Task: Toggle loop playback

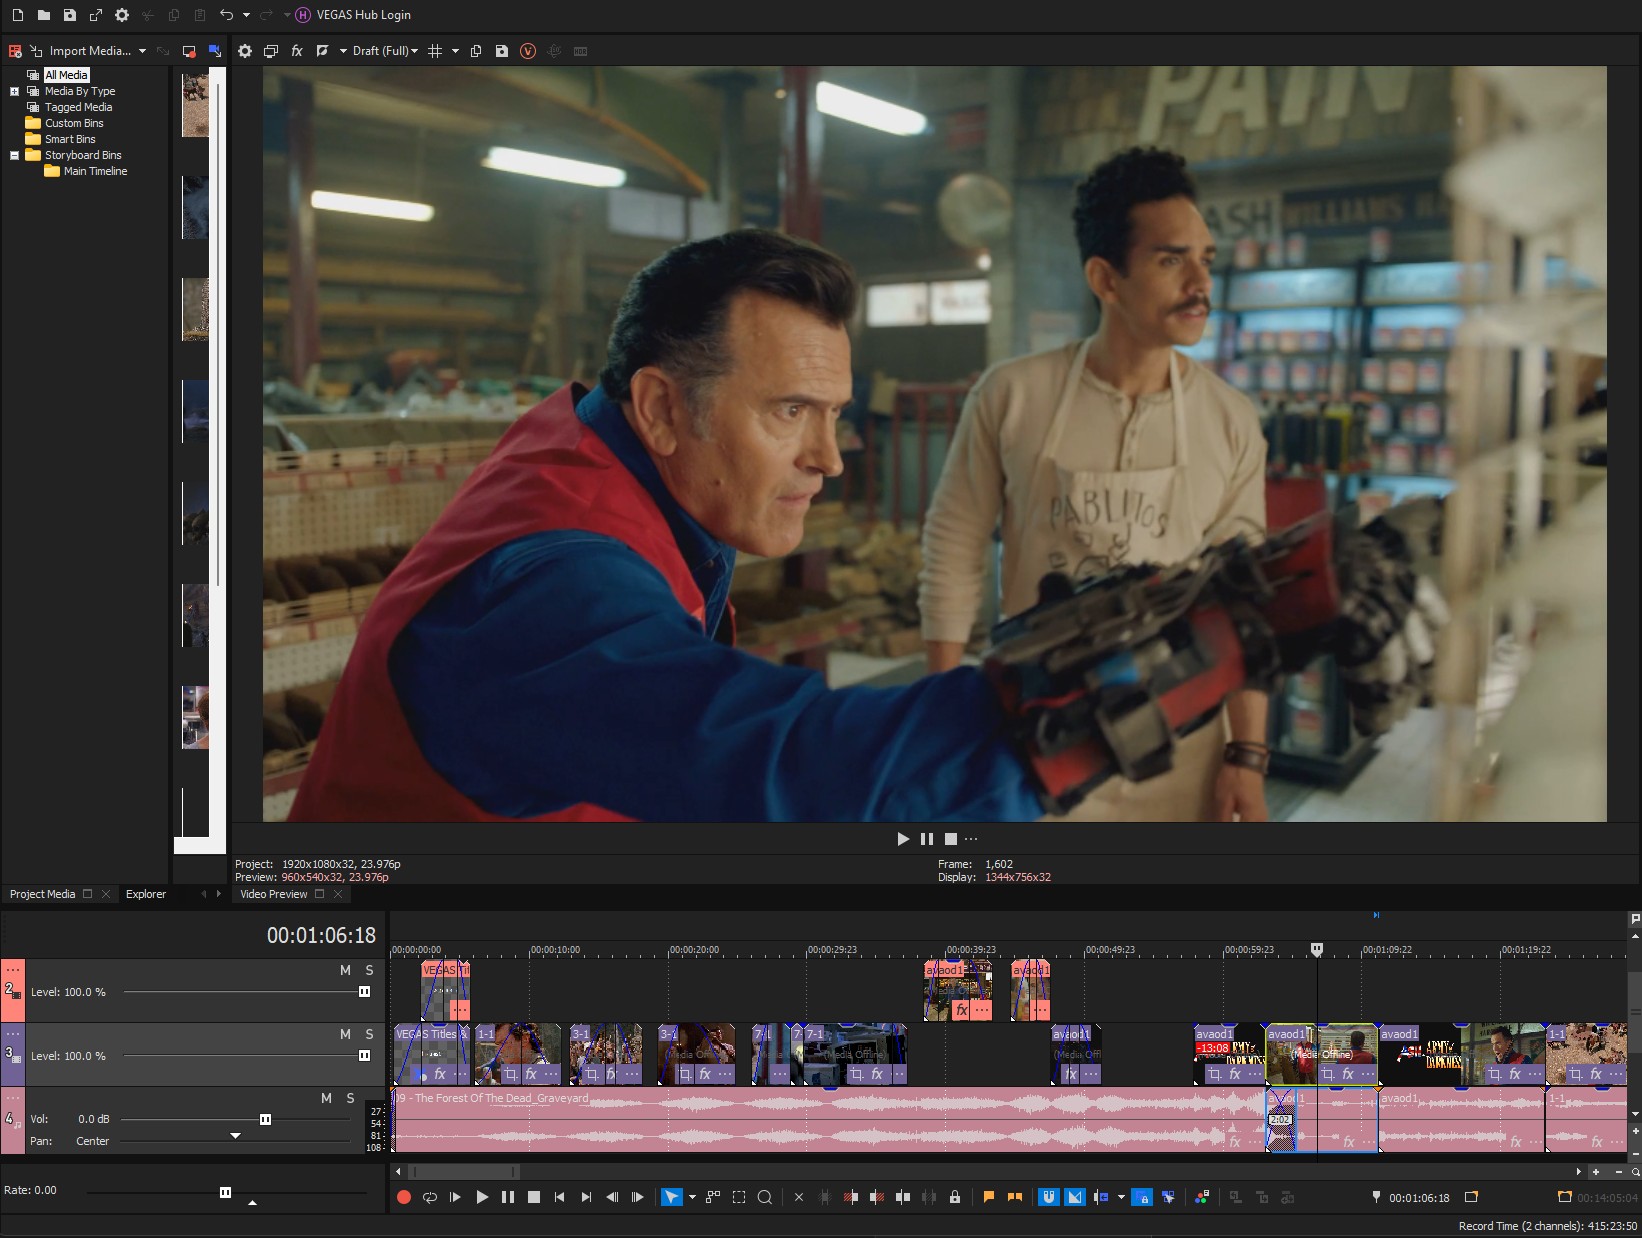Action: (430, 1197)
